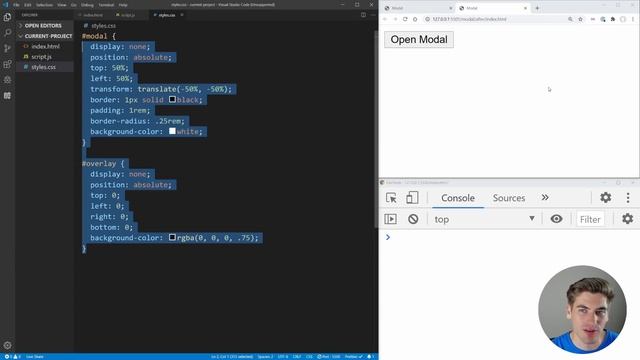640x360 pixels.
Task: Click the notifications bell in status bar
Action: click(x=370, y=356)
